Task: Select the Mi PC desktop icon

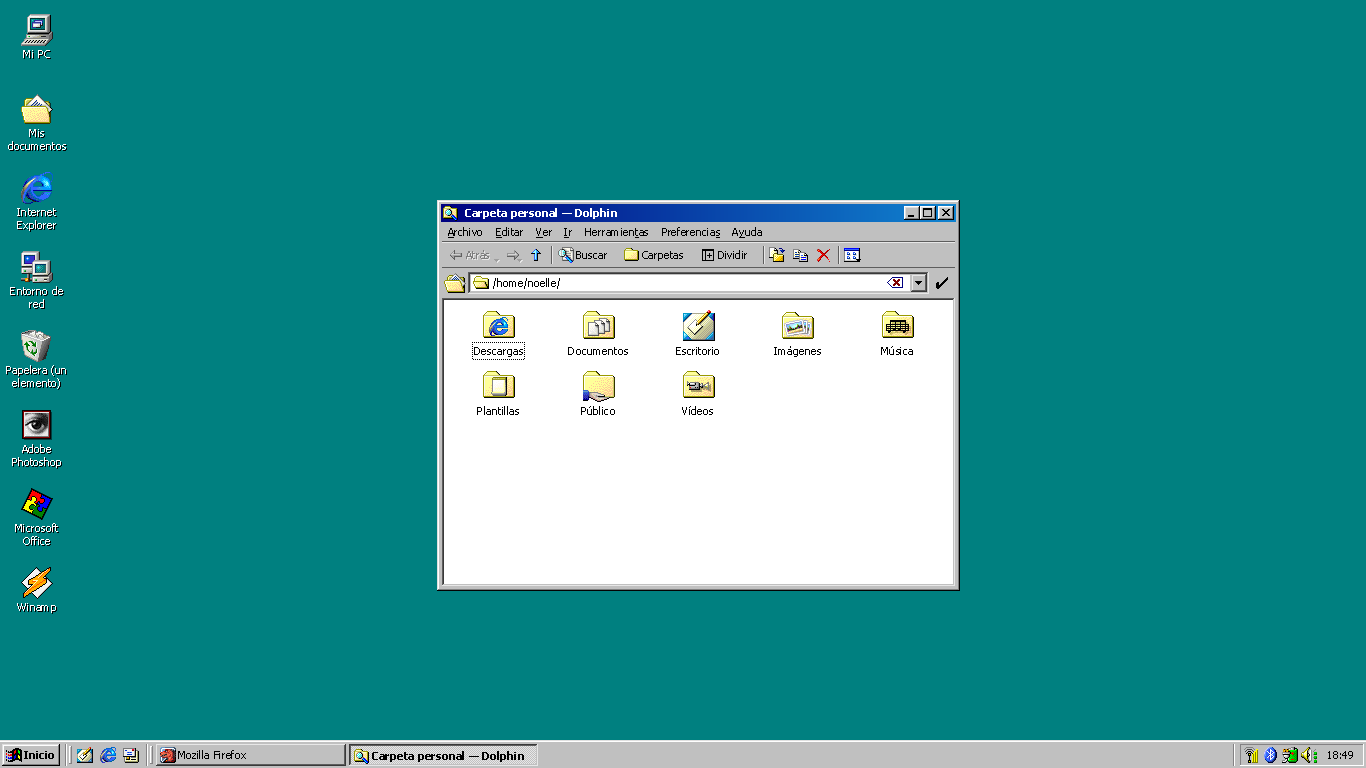Action: tap(37, 38)
